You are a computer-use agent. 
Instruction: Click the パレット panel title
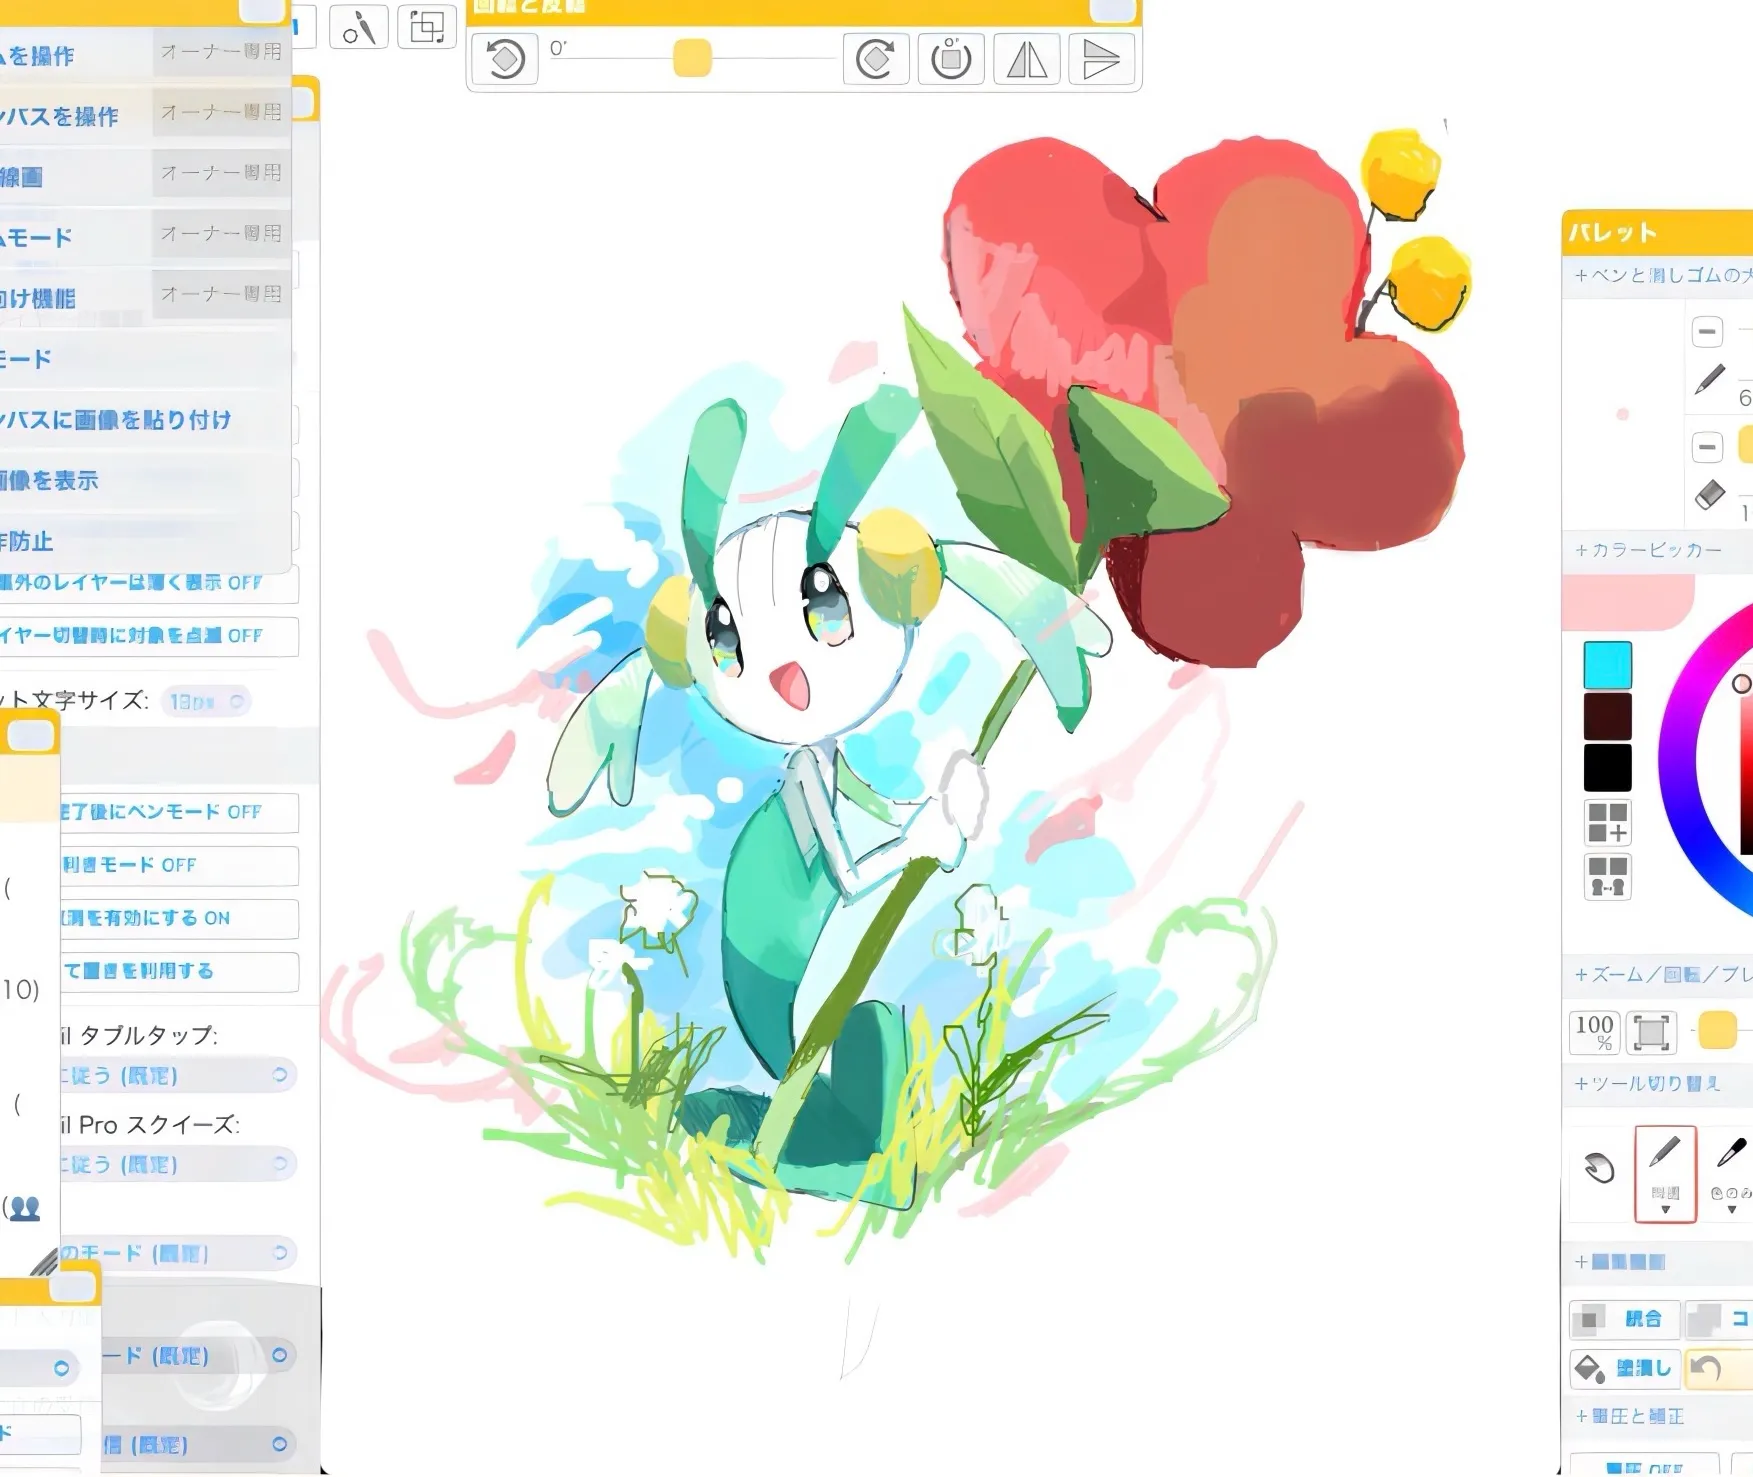point(1612,233)
